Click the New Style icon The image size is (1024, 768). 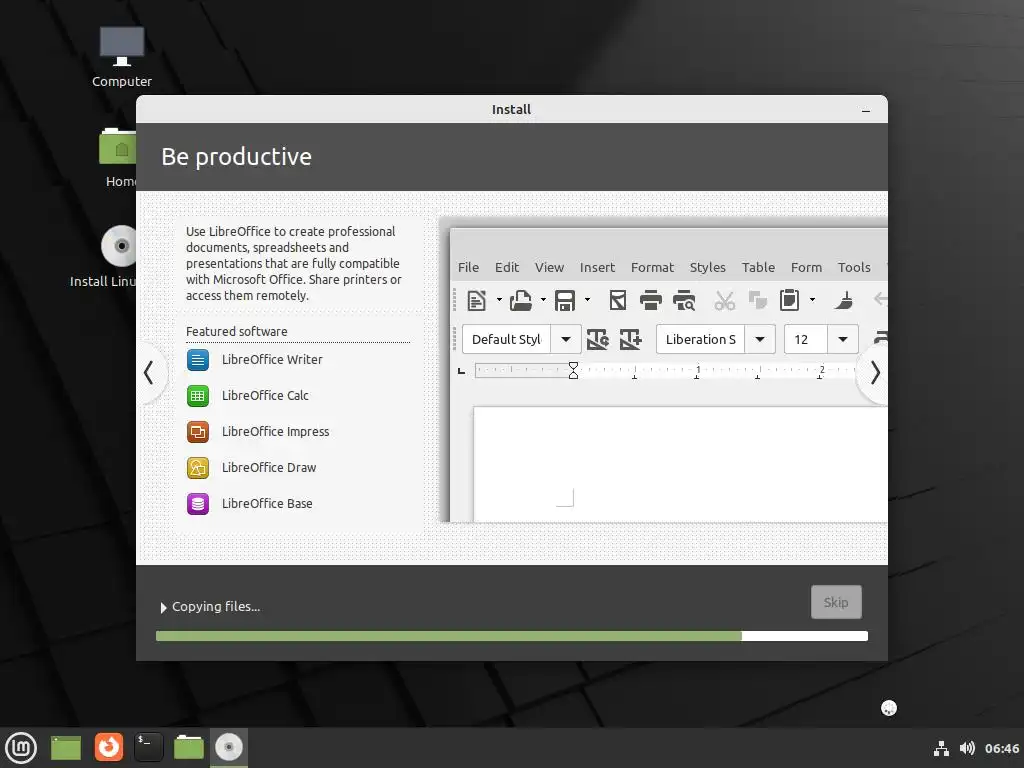point(630,340)
